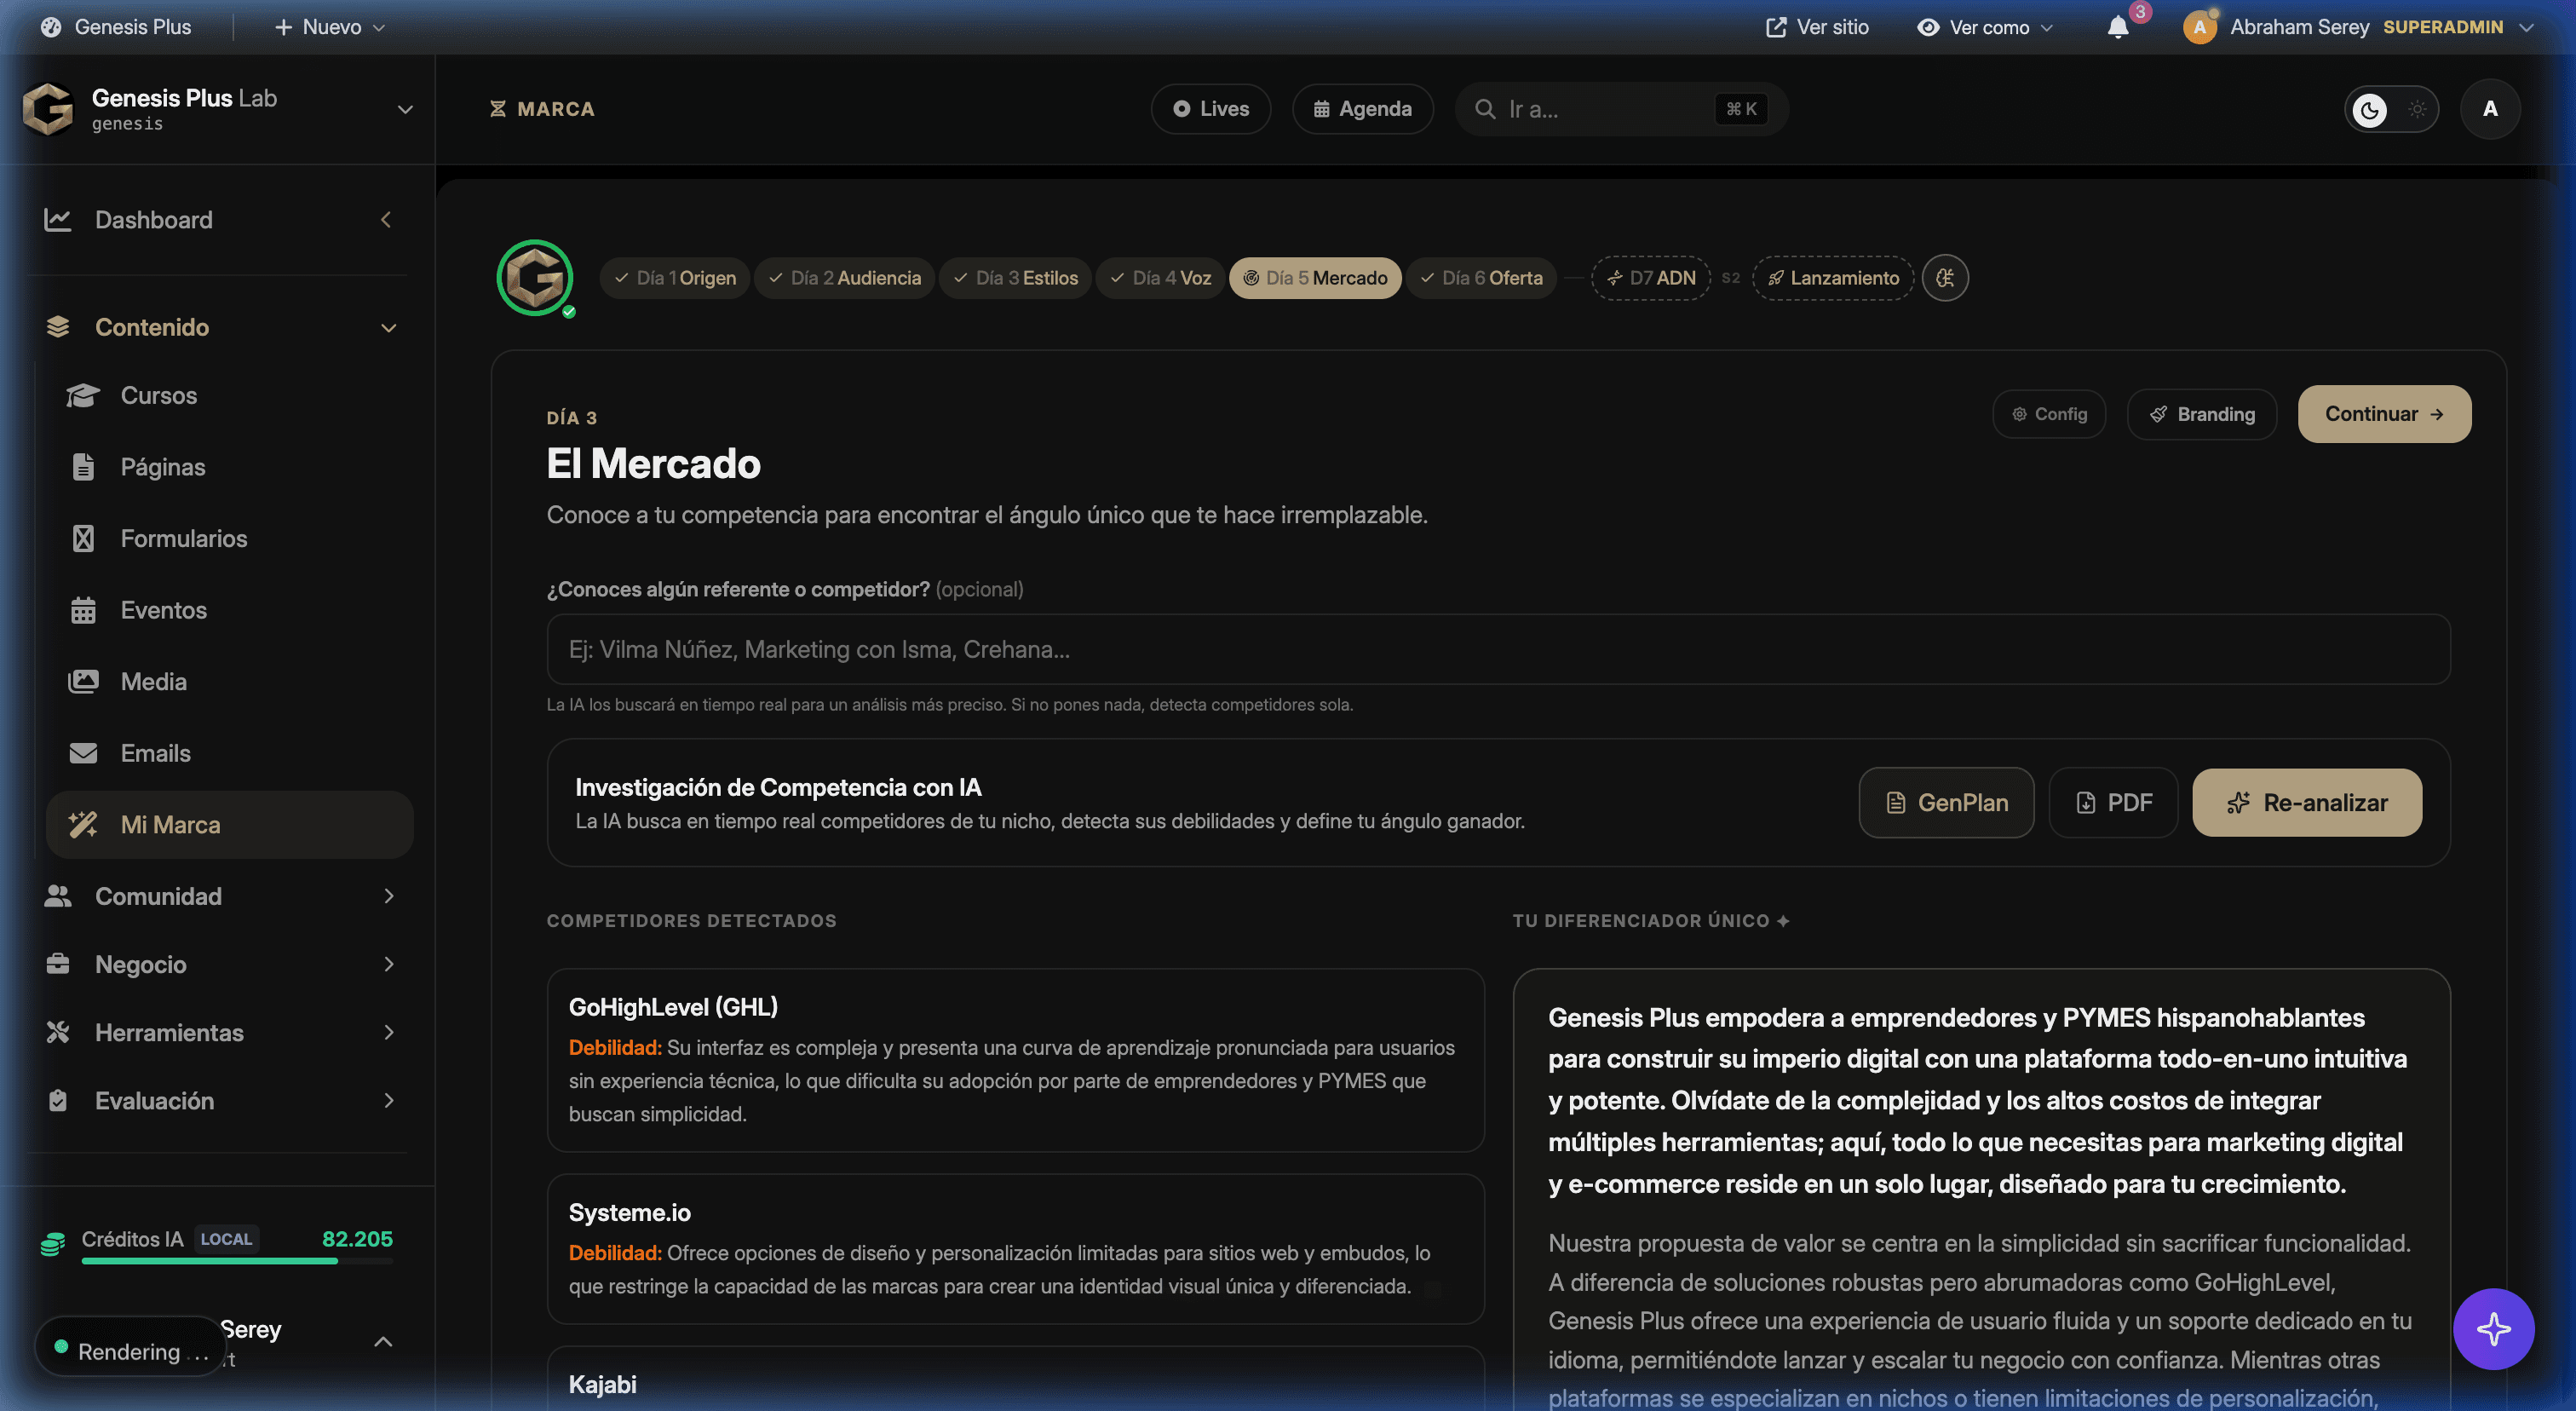Click the competitor reference input field

(1498, 649)
